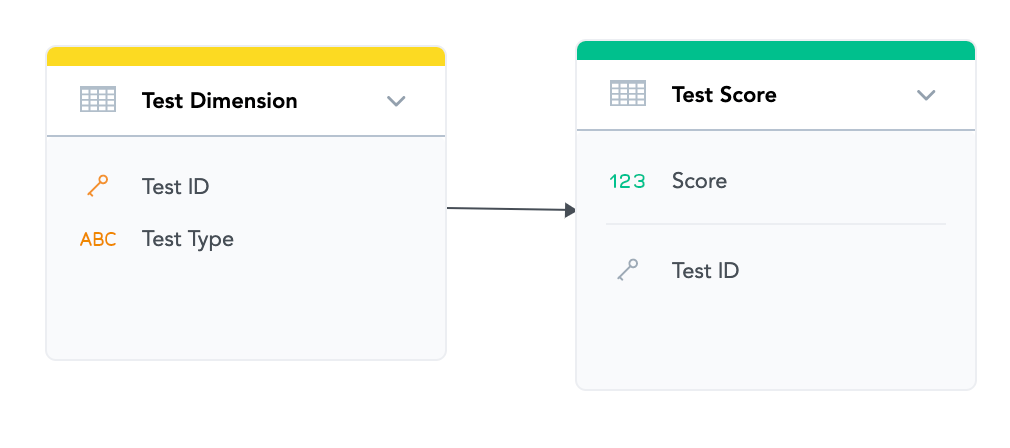Screen dimensions: 1010x448
Task: Select the grey key icon in Test Score
Action: (x=627, y=270)
